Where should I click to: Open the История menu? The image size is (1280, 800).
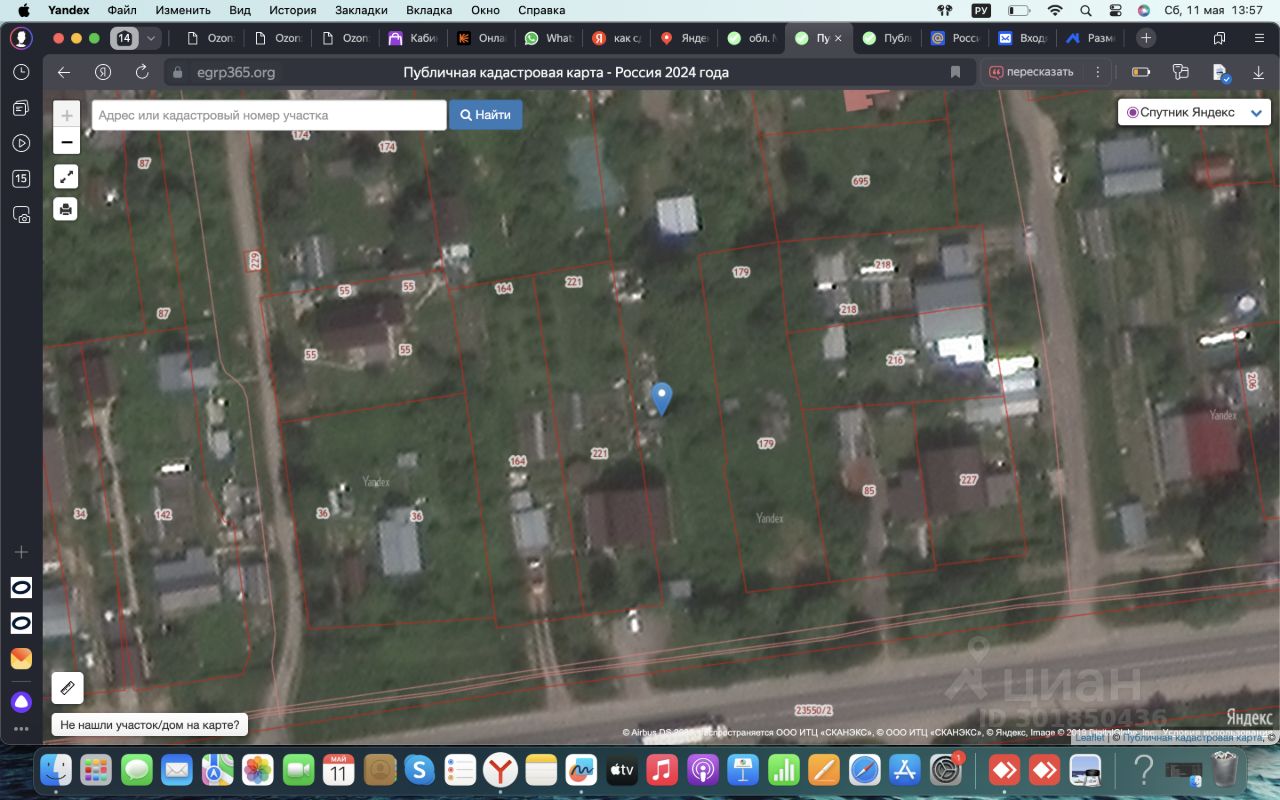point(292,10)
